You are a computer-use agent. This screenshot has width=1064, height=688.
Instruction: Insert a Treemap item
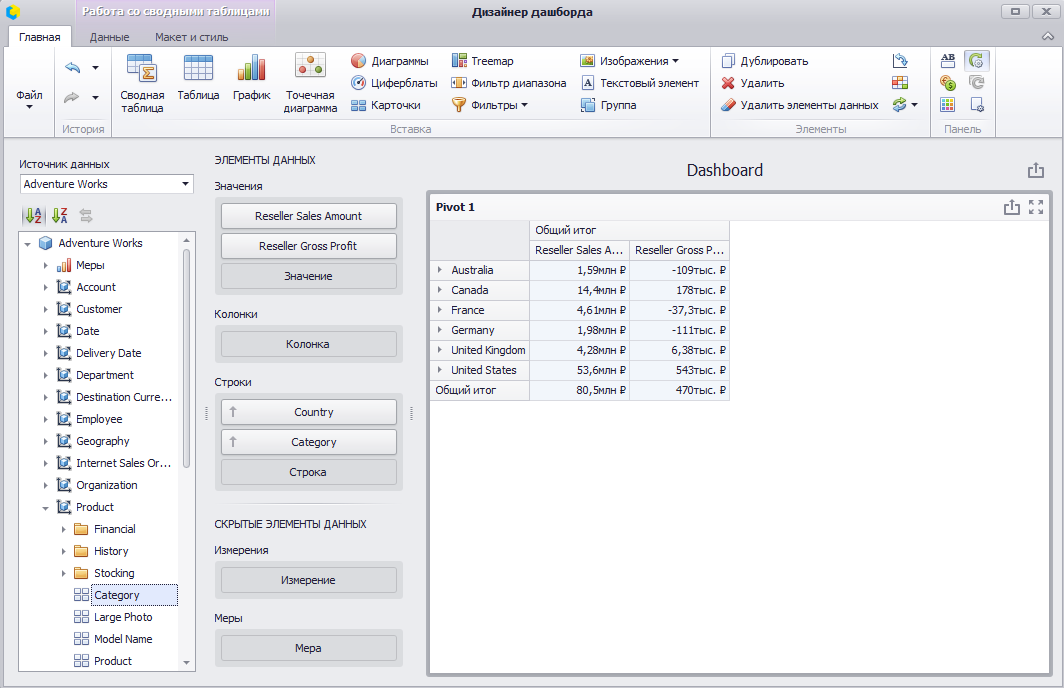click(x=483, y=61)
